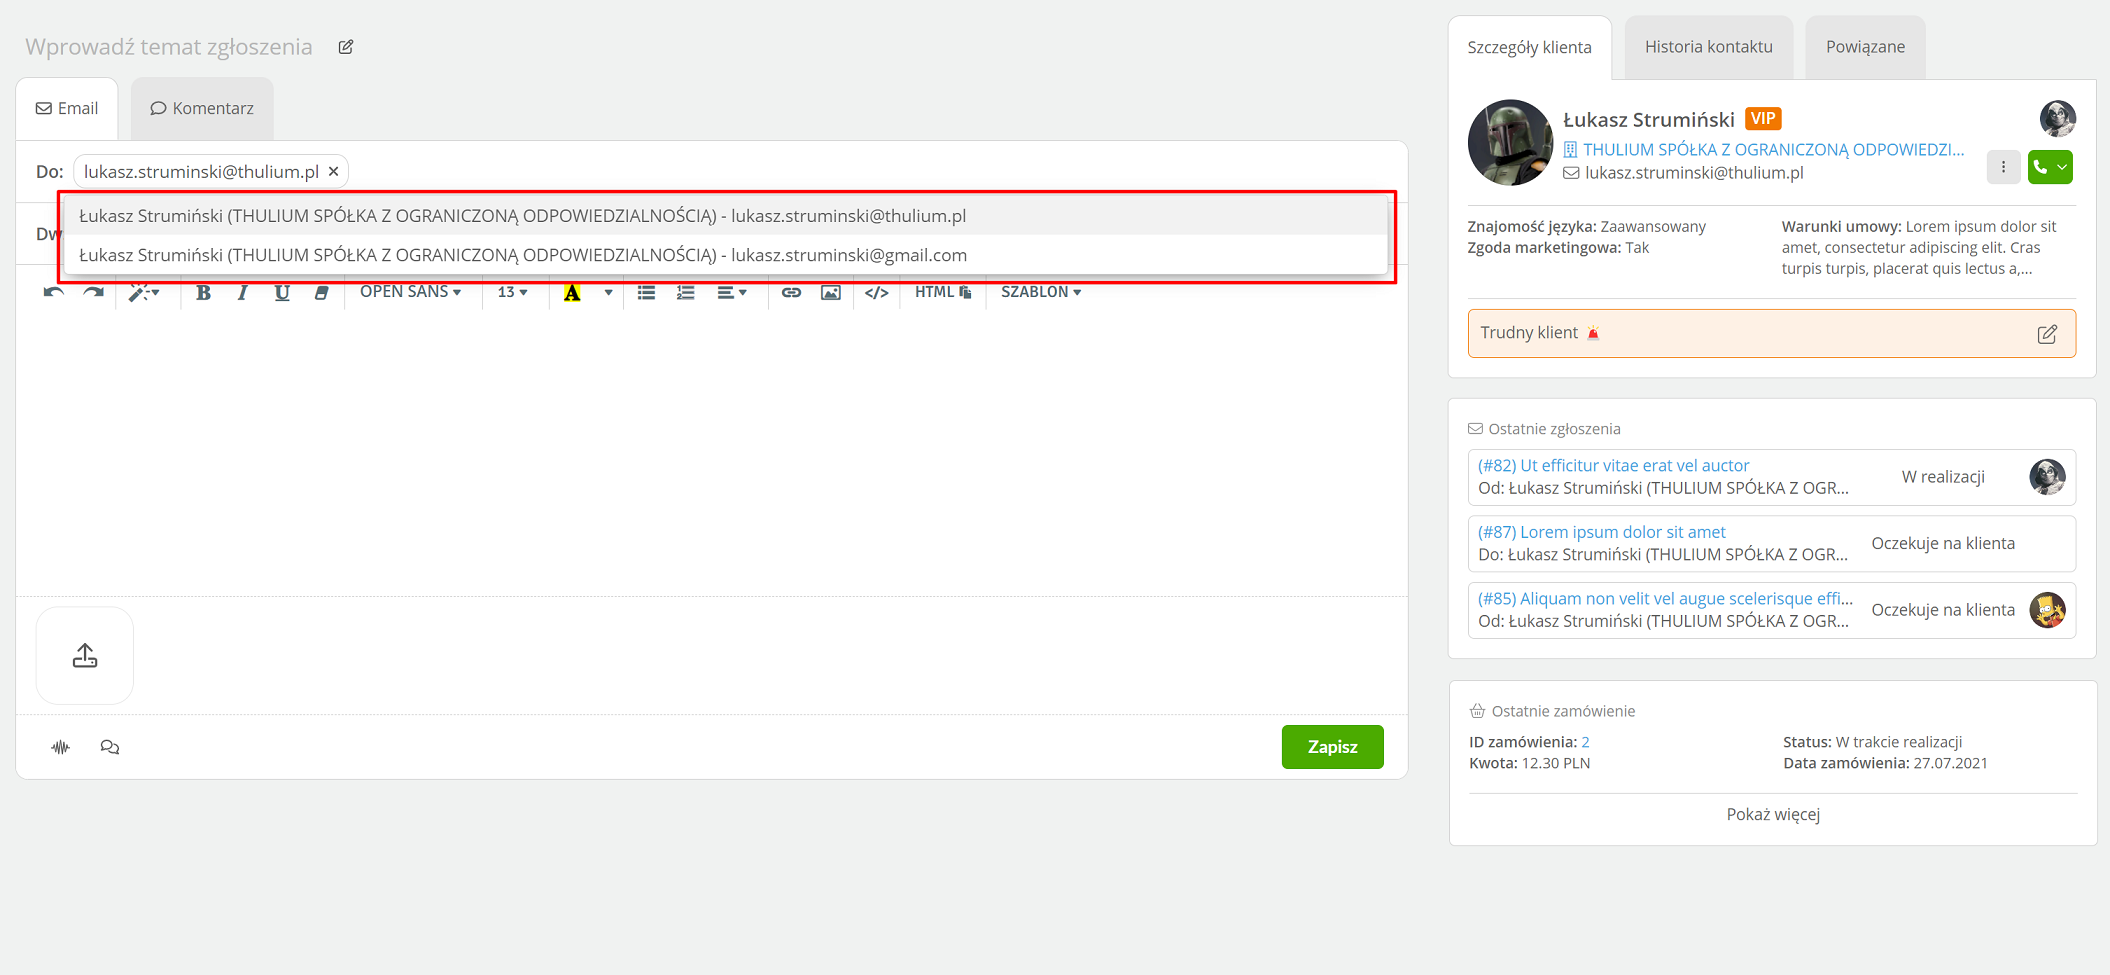2110x975 pixels.
Task: Click the Ostatnie zamówienie section header
Action: [x=1563, y=711]
